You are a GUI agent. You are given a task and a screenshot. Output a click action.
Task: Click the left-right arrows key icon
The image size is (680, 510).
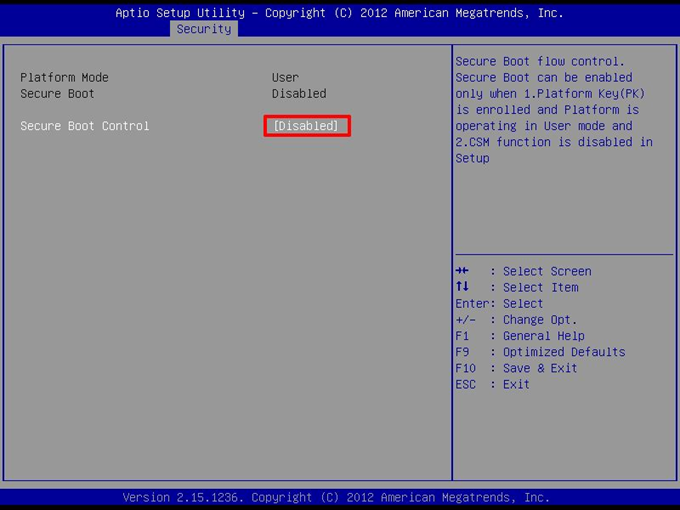click(x=462, y=271)
